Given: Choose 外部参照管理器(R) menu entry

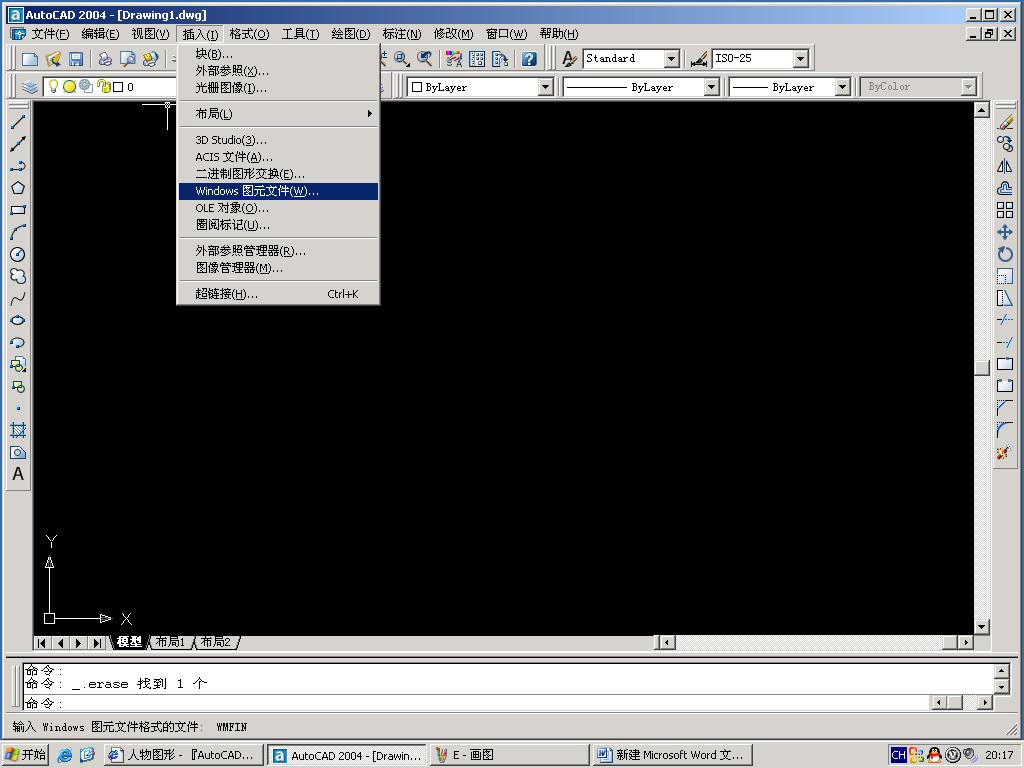Looking at the screenshot, I should tap(278, 251).
